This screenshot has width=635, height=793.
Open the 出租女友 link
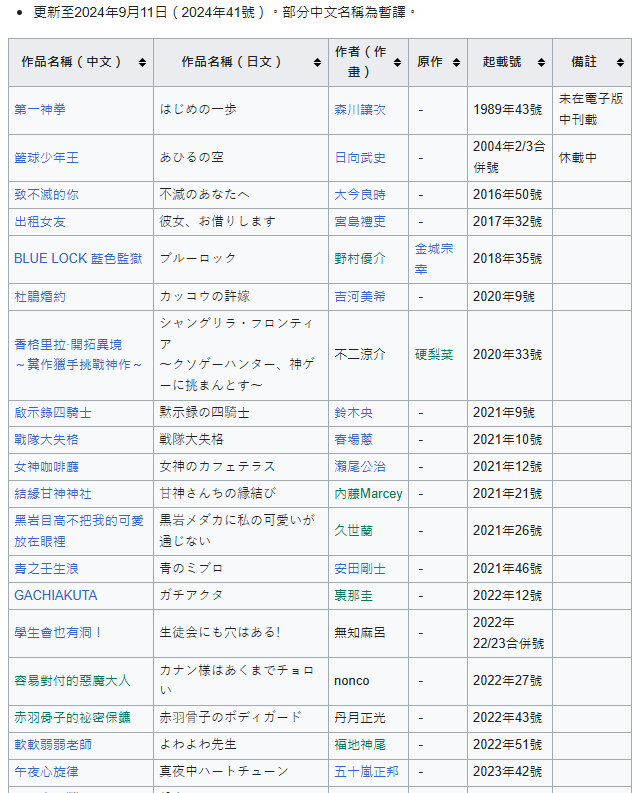click(x=40, y=222)
